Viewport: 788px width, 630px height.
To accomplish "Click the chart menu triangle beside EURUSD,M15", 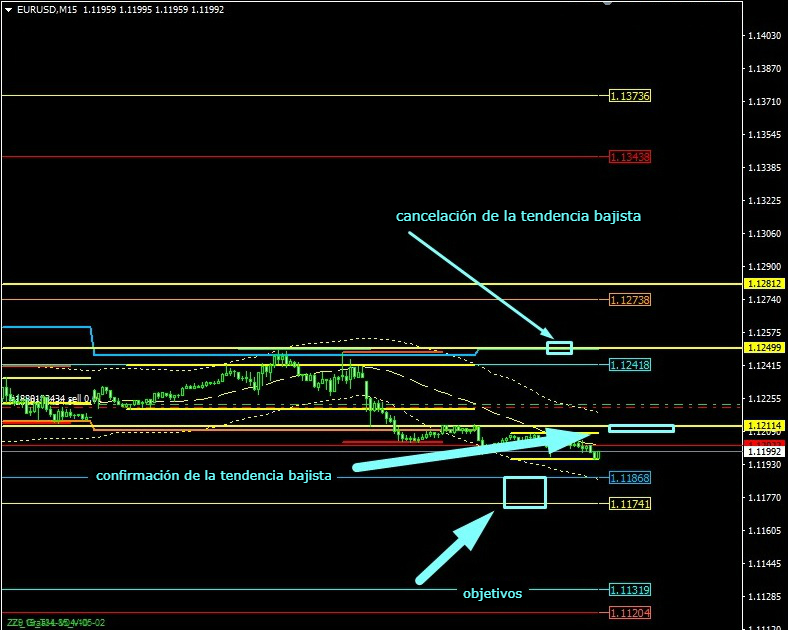I will pos(9,9).
